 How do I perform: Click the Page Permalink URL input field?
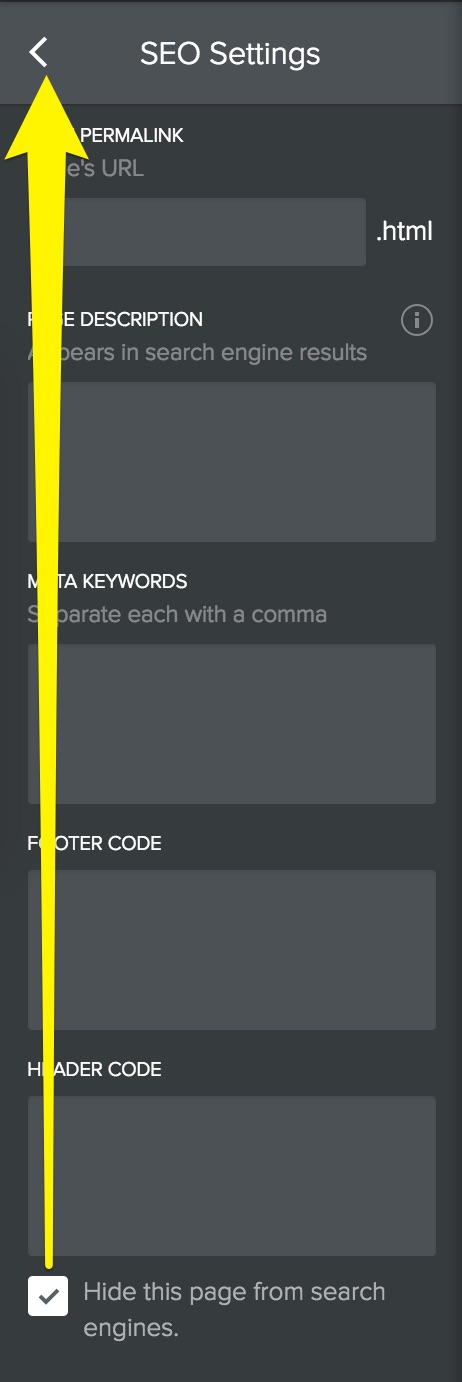tap(197, 232)
